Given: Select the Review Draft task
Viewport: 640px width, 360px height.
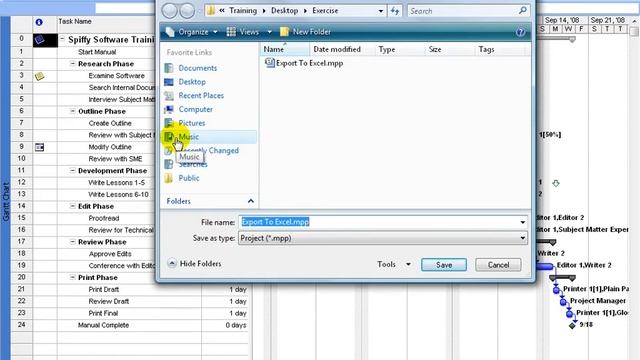Looking at the screenshot, I should point(109,301).
